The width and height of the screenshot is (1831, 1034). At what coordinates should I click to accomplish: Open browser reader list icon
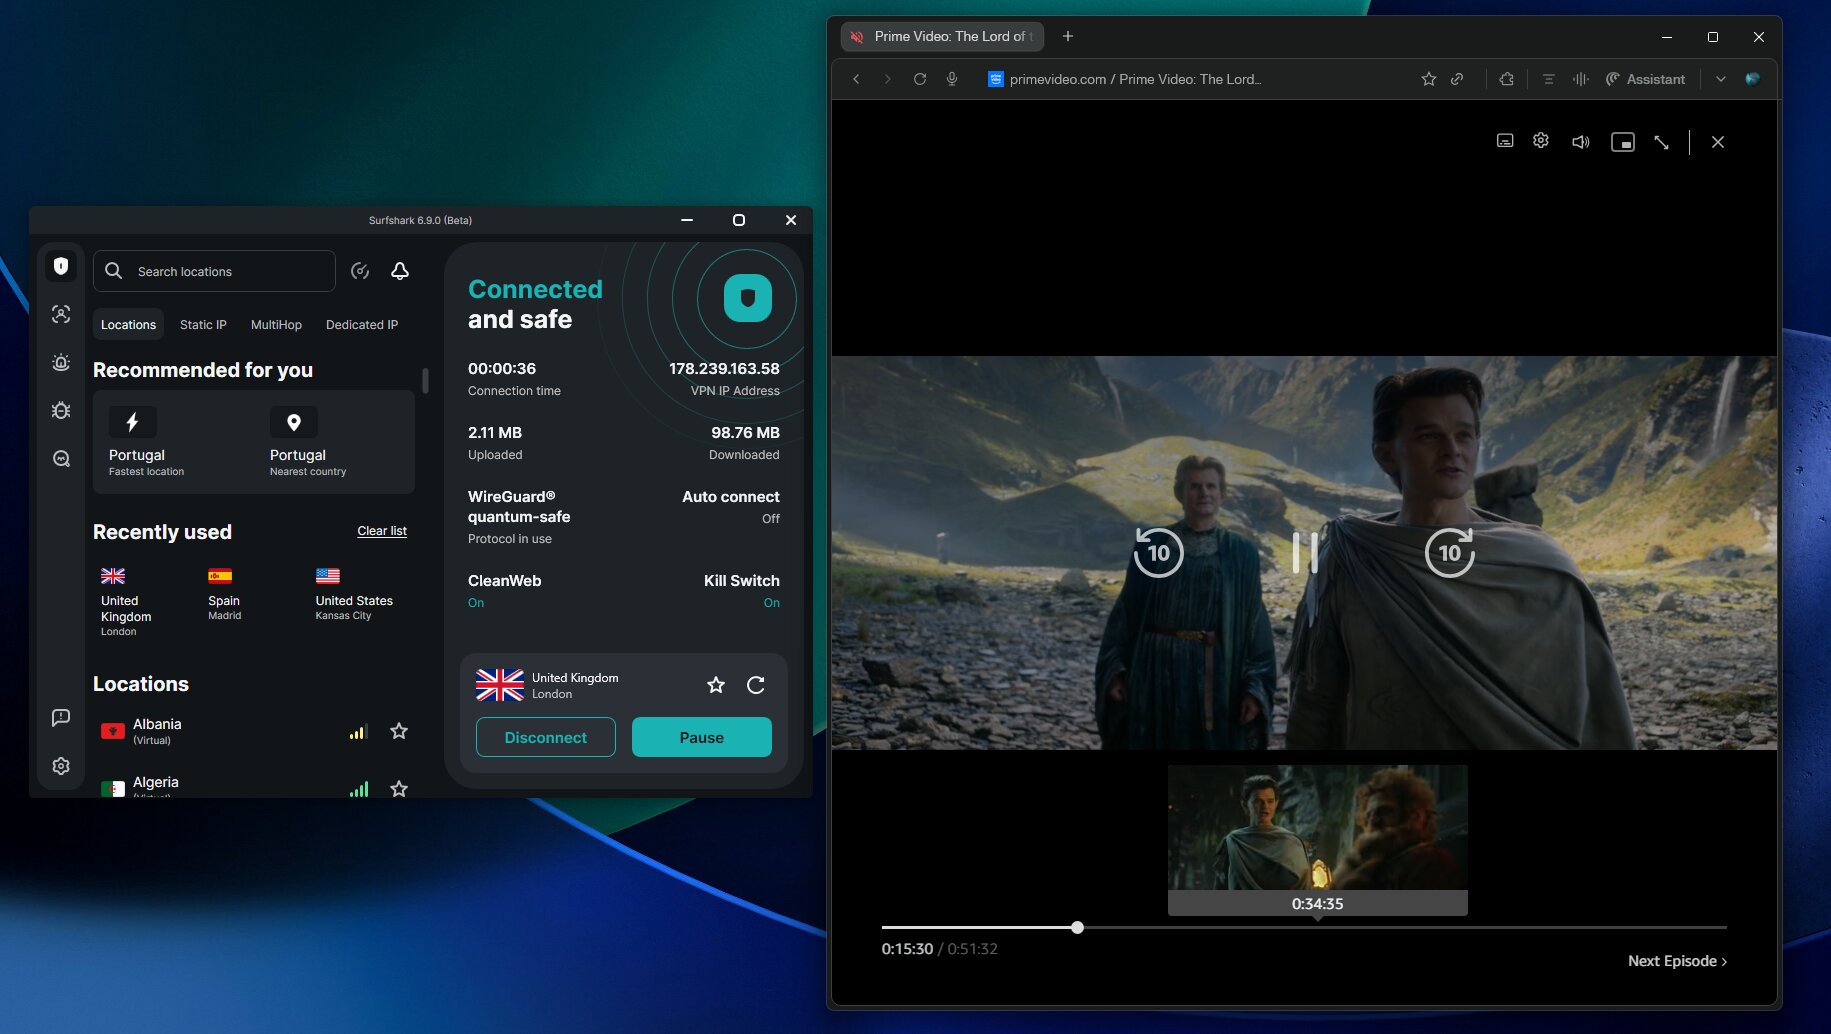(1549, 79)
